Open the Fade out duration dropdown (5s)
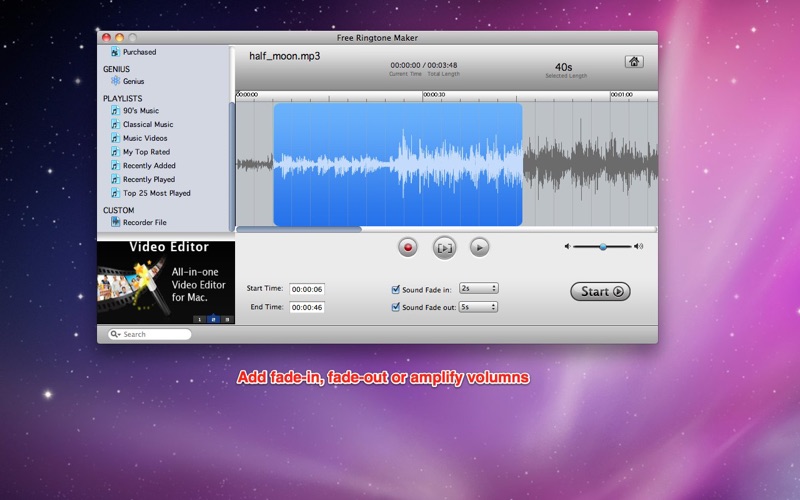 pos(479,307)
